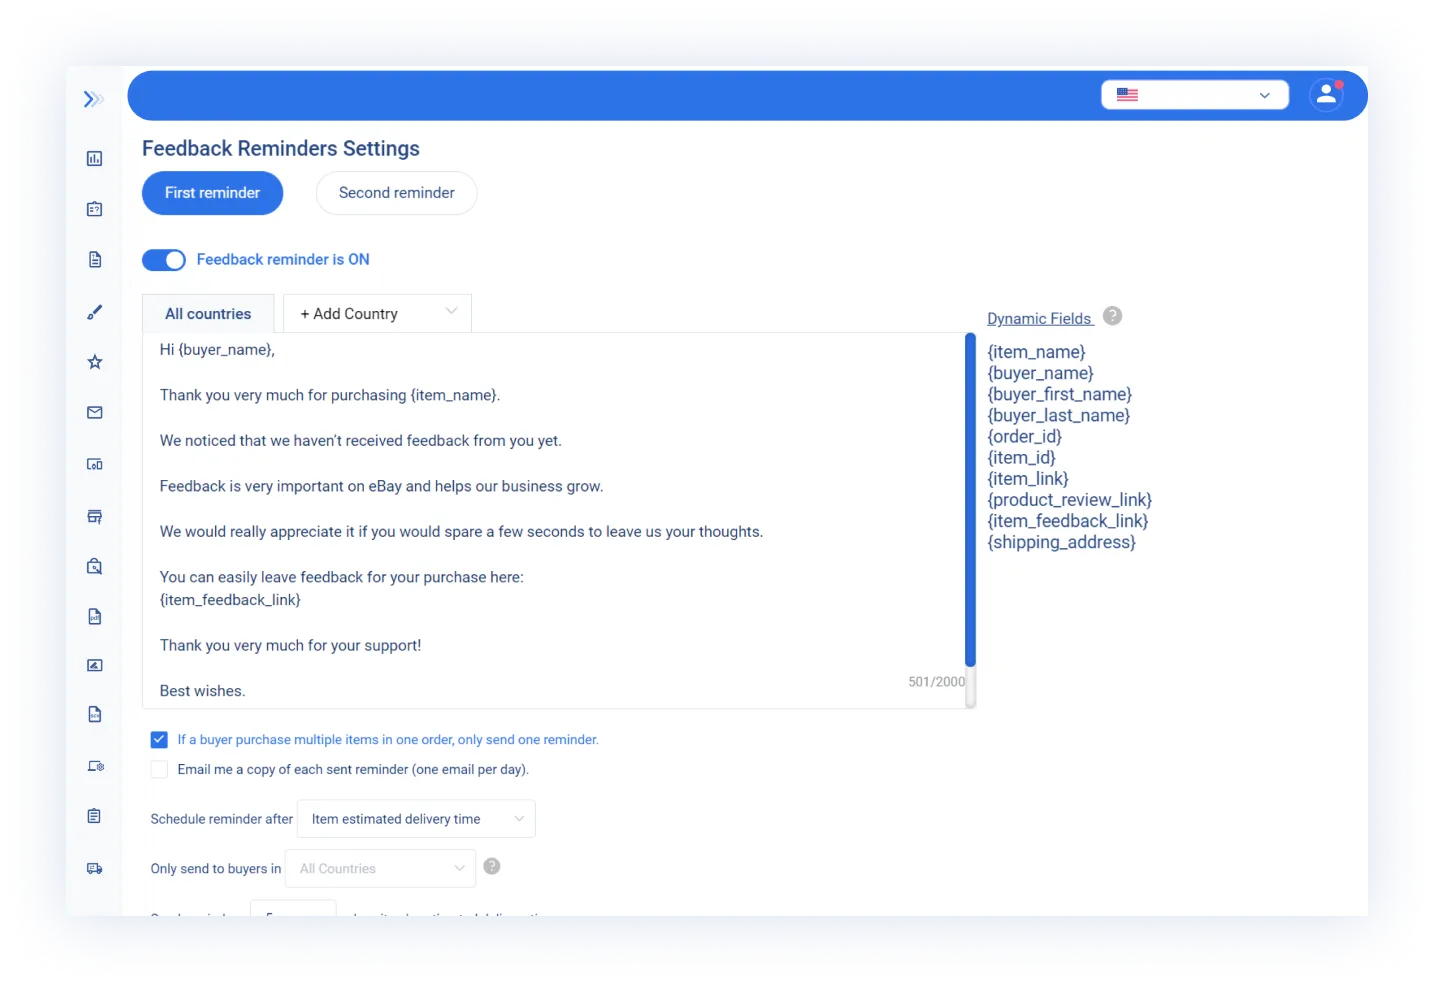
Task: Click help icon next to Dynamic Fields
Action: (x=1112, y=316)
